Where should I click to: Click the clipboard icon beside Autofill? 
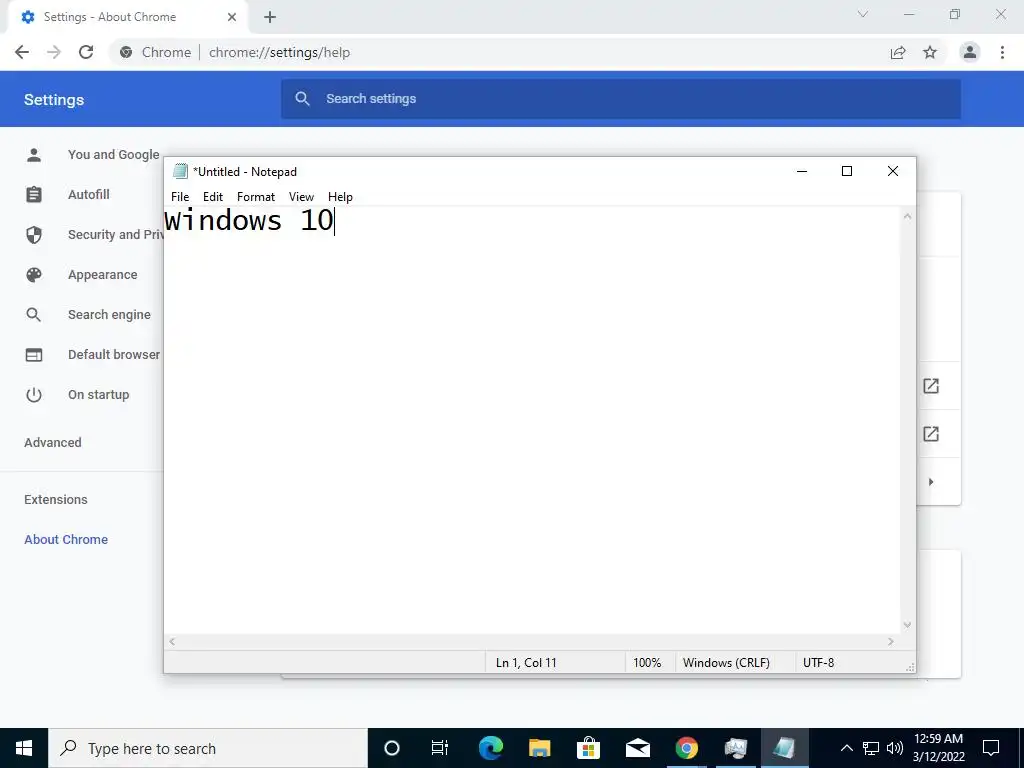coord(34,195)
